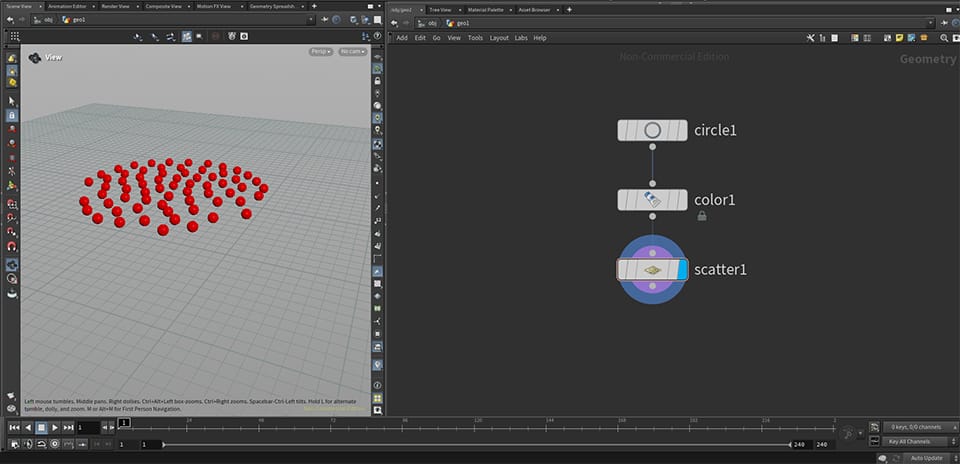Select the scatter1 node
Screen dimensions: 960x464
click(x=653, y=269)
